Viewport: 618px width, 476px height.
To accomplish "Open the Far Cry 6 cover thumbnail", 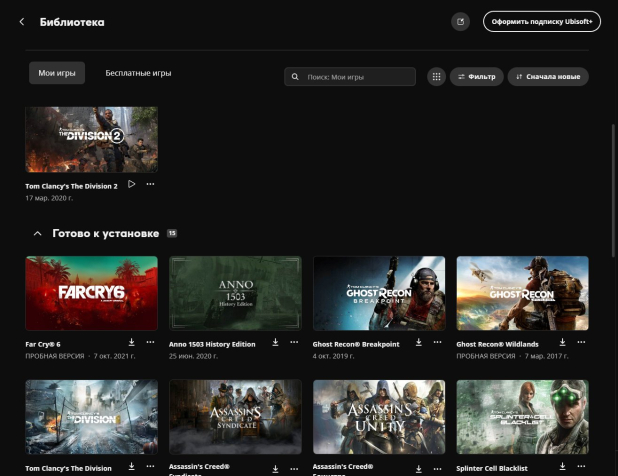I will pyautogui.click(x=91, y=293).
